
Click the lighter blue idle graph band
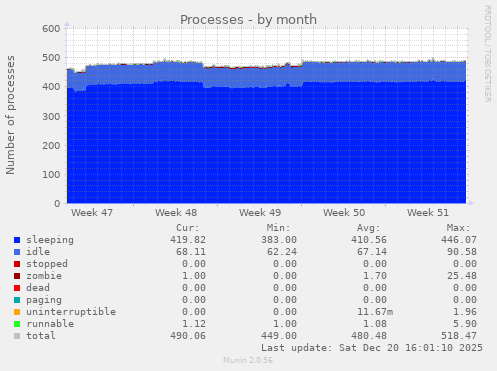266,76
